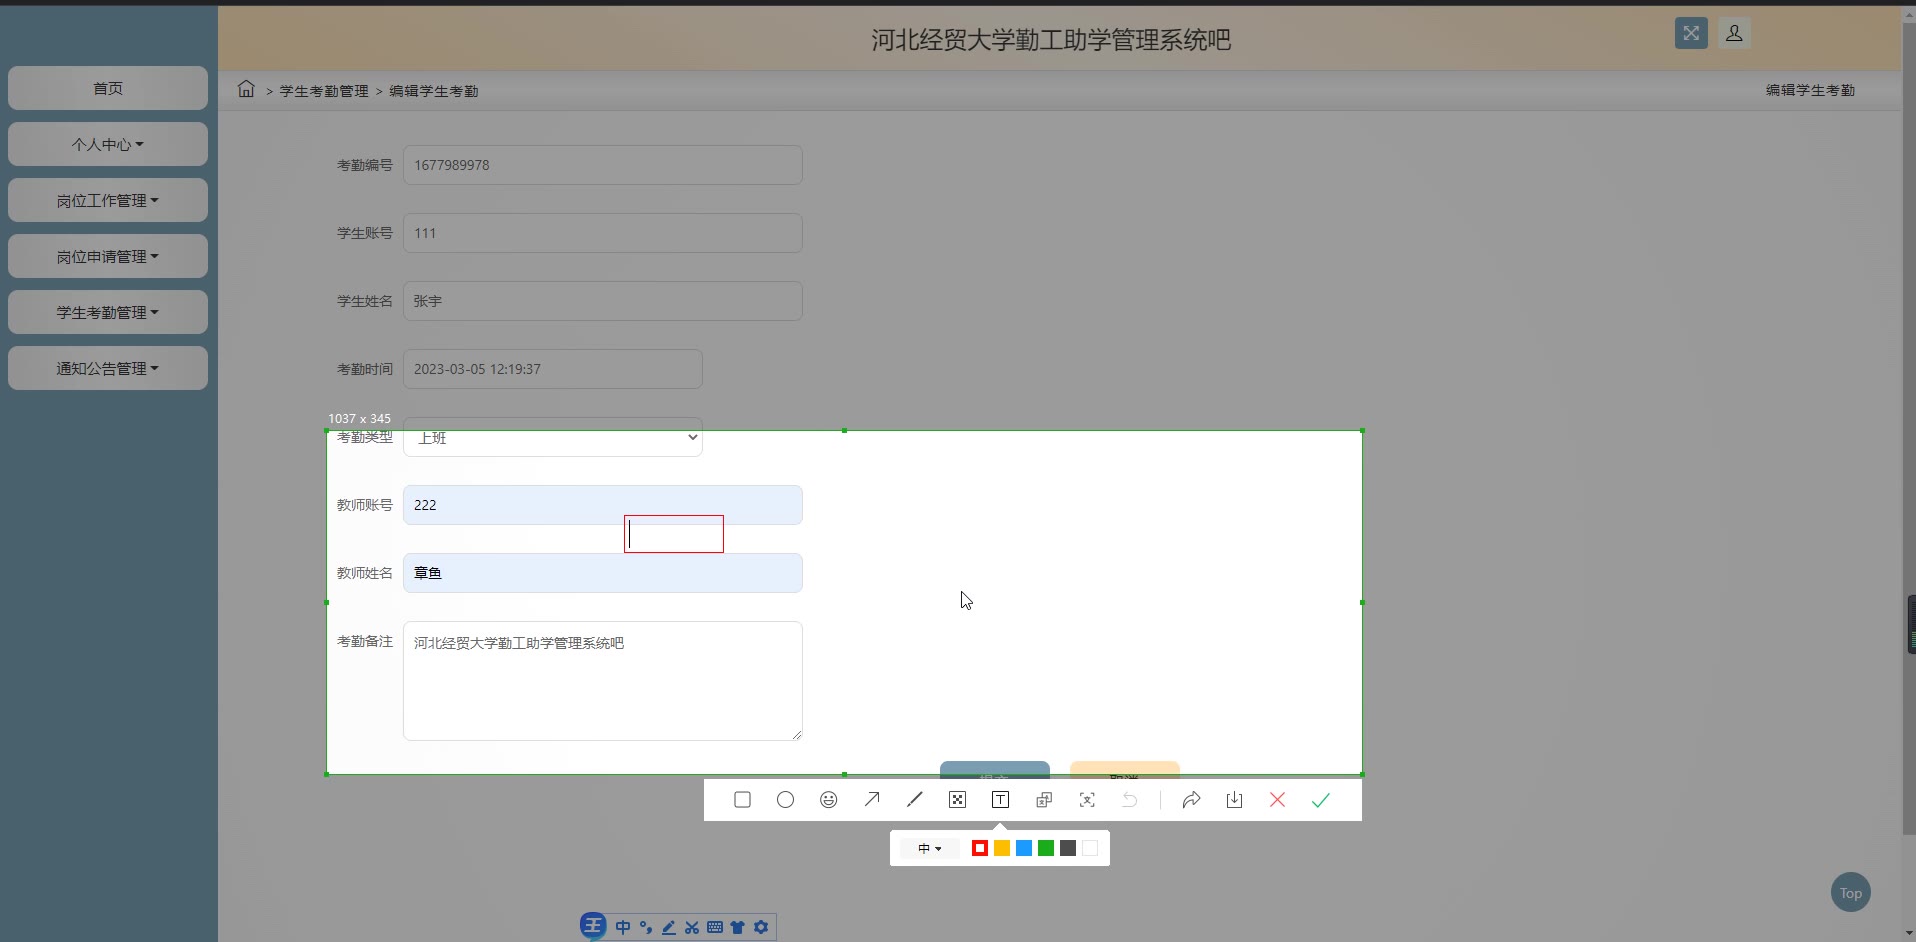Image resolution: width=1916 pixels, height=942 pixels.
Task: Toggle punctuation mode in IME bar
Action: click(x=646, y=928)
